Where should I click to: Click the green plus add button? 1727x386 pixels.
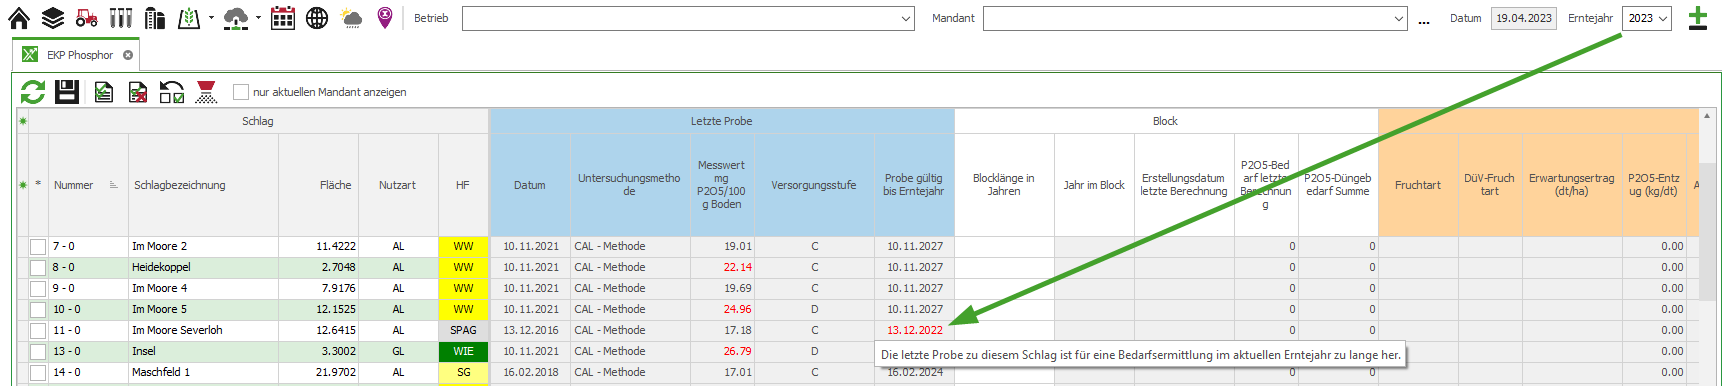click(1698, 18)
